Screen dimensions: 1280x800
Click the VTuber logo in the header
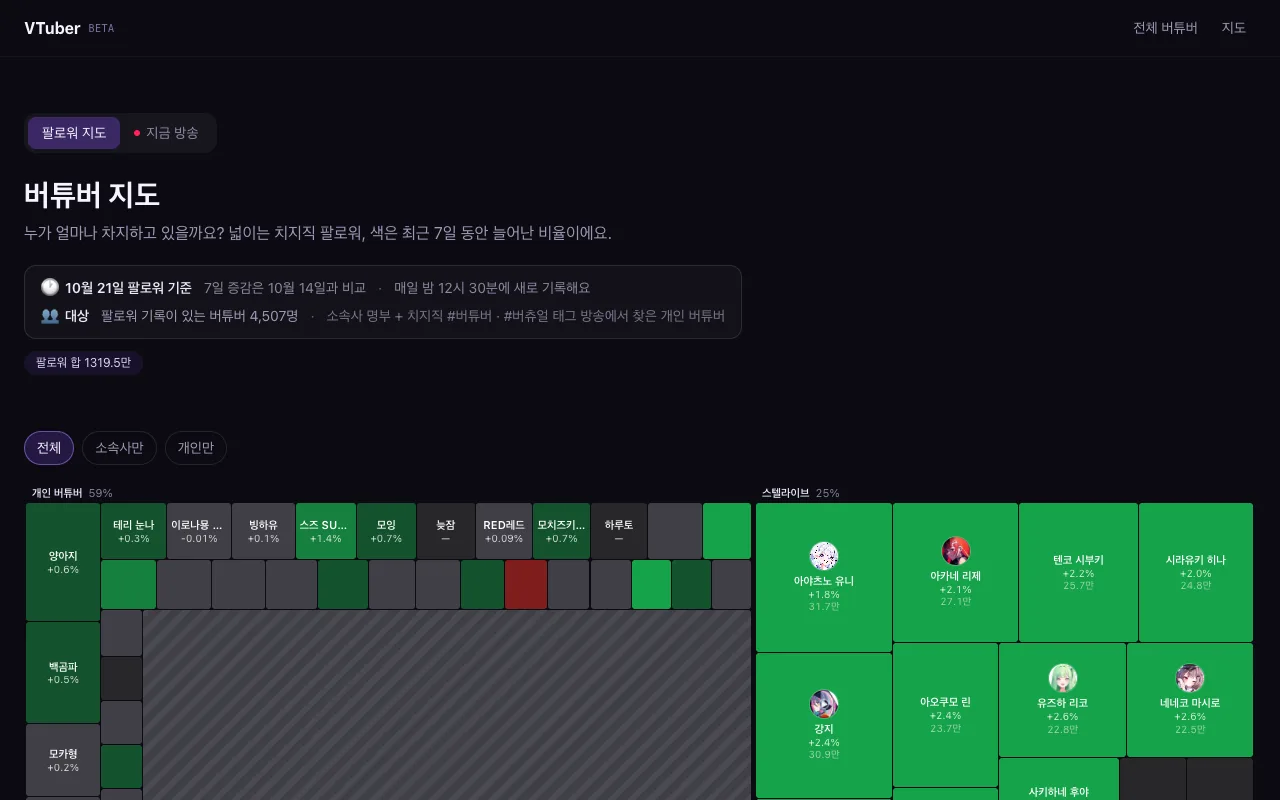tap(52, 28)
